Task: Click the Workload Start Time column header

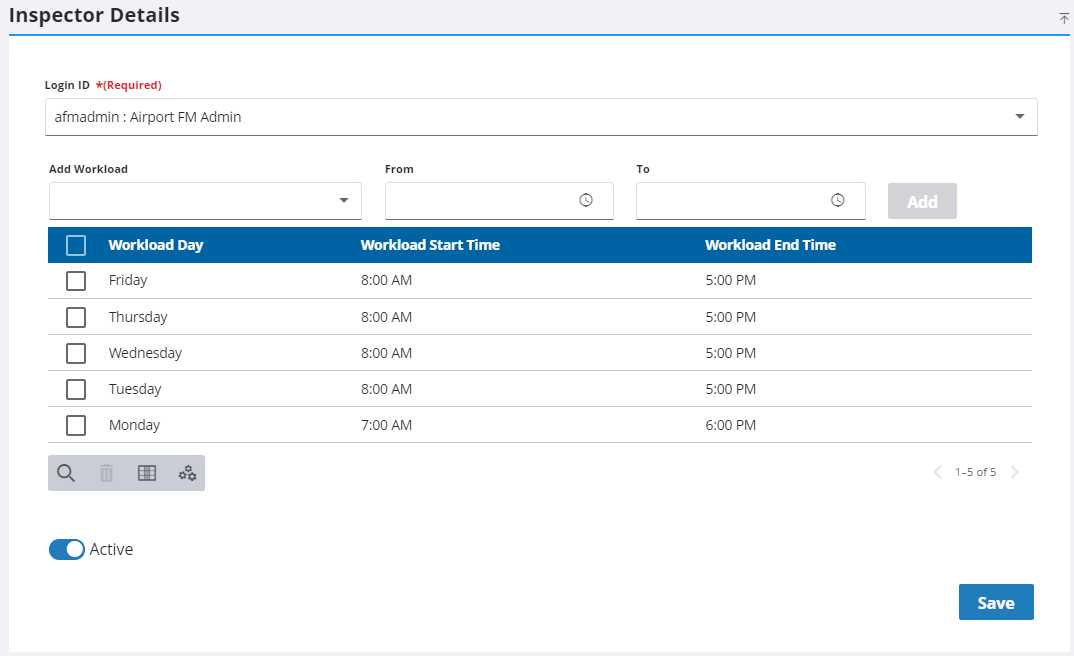Action: pos(431,244)
